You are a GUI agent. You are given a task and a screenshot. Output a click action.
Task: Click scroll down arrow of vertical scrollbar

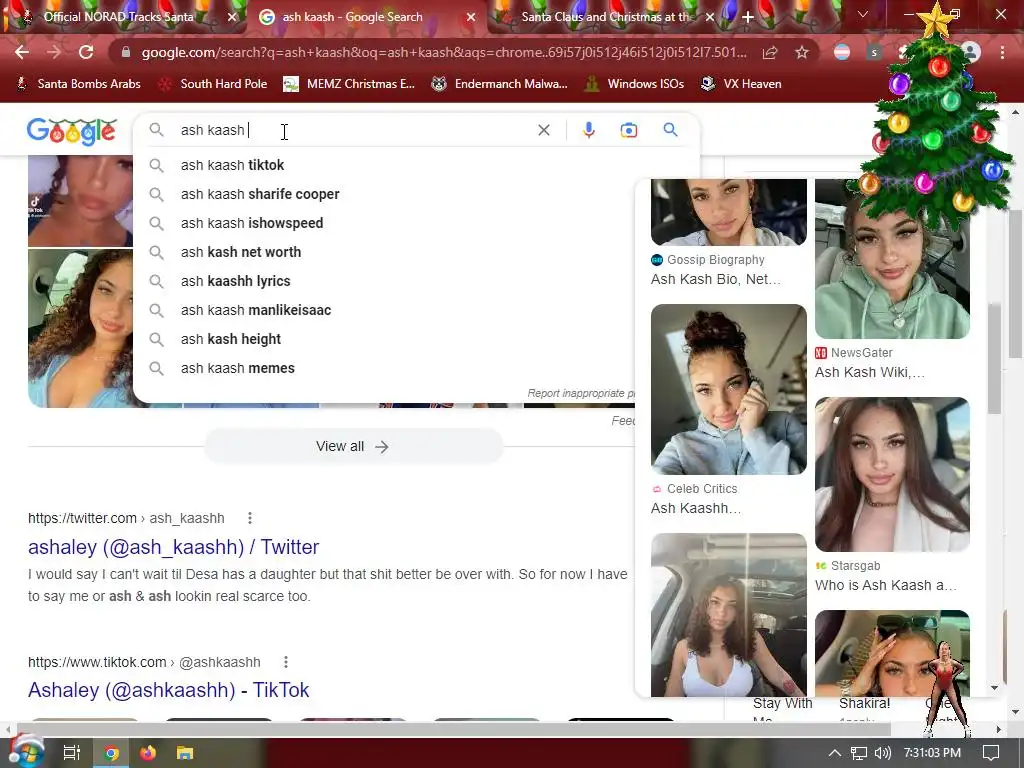[x=1015, y=712]
